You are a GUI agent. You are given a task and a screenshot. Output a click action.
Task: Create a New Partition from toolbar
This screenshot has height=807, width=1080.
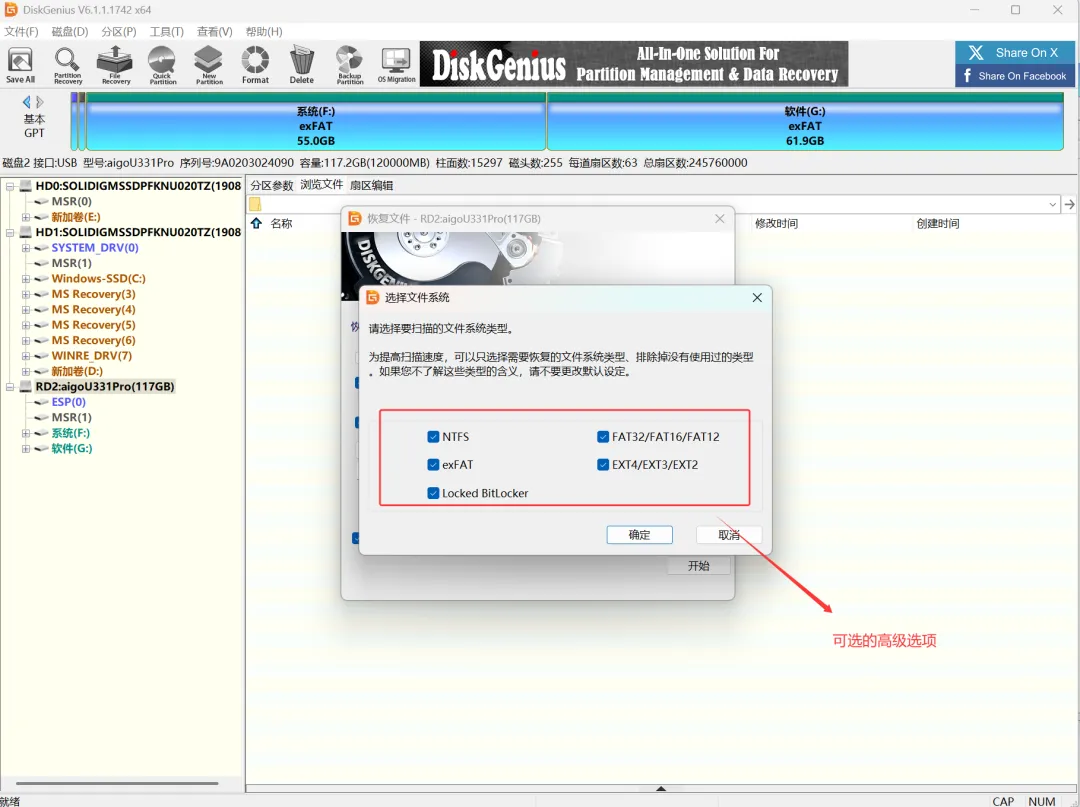(209, 65)
